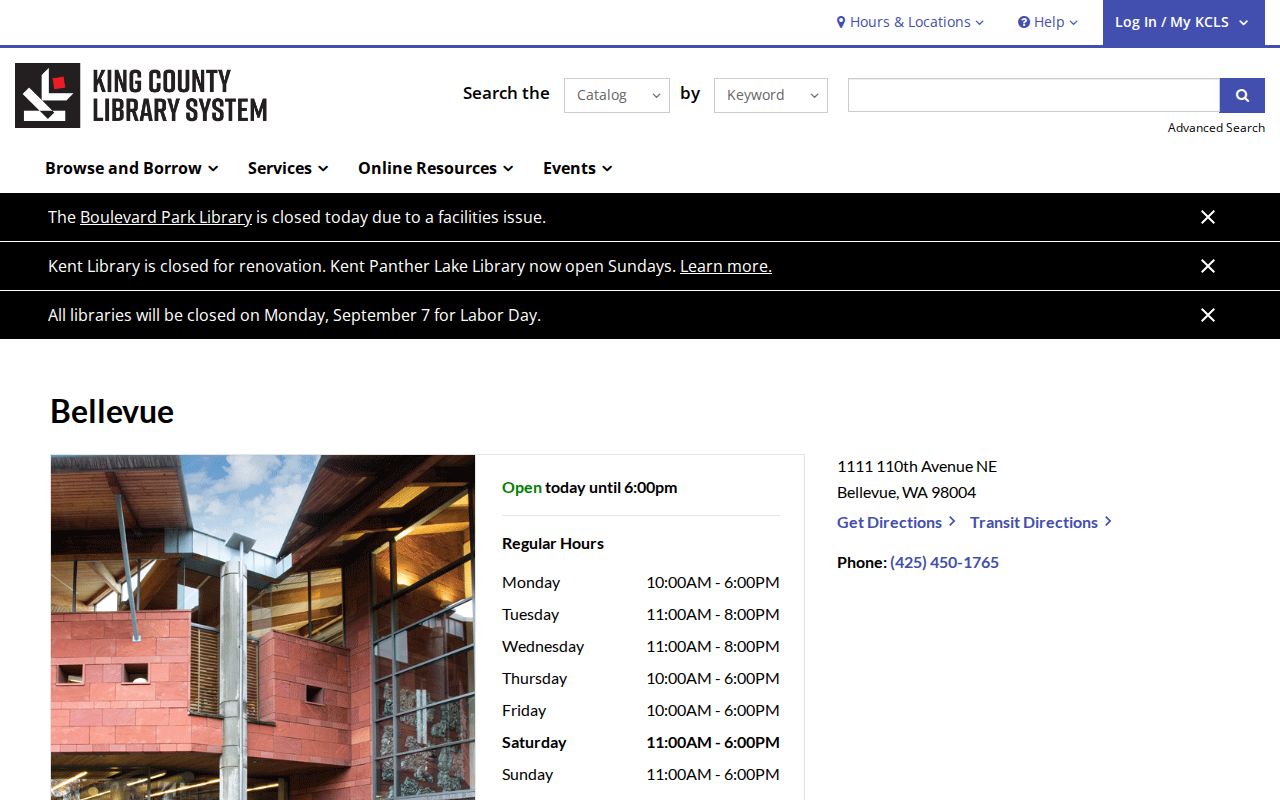
Task: Open the Hours & Locations dropdown
Action: click(x=910, y=22)
